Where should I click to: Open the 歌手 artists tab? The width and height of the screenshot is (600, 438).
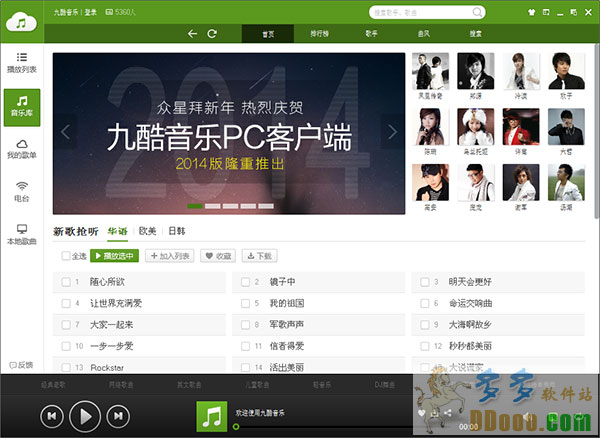tap(371, 34)
